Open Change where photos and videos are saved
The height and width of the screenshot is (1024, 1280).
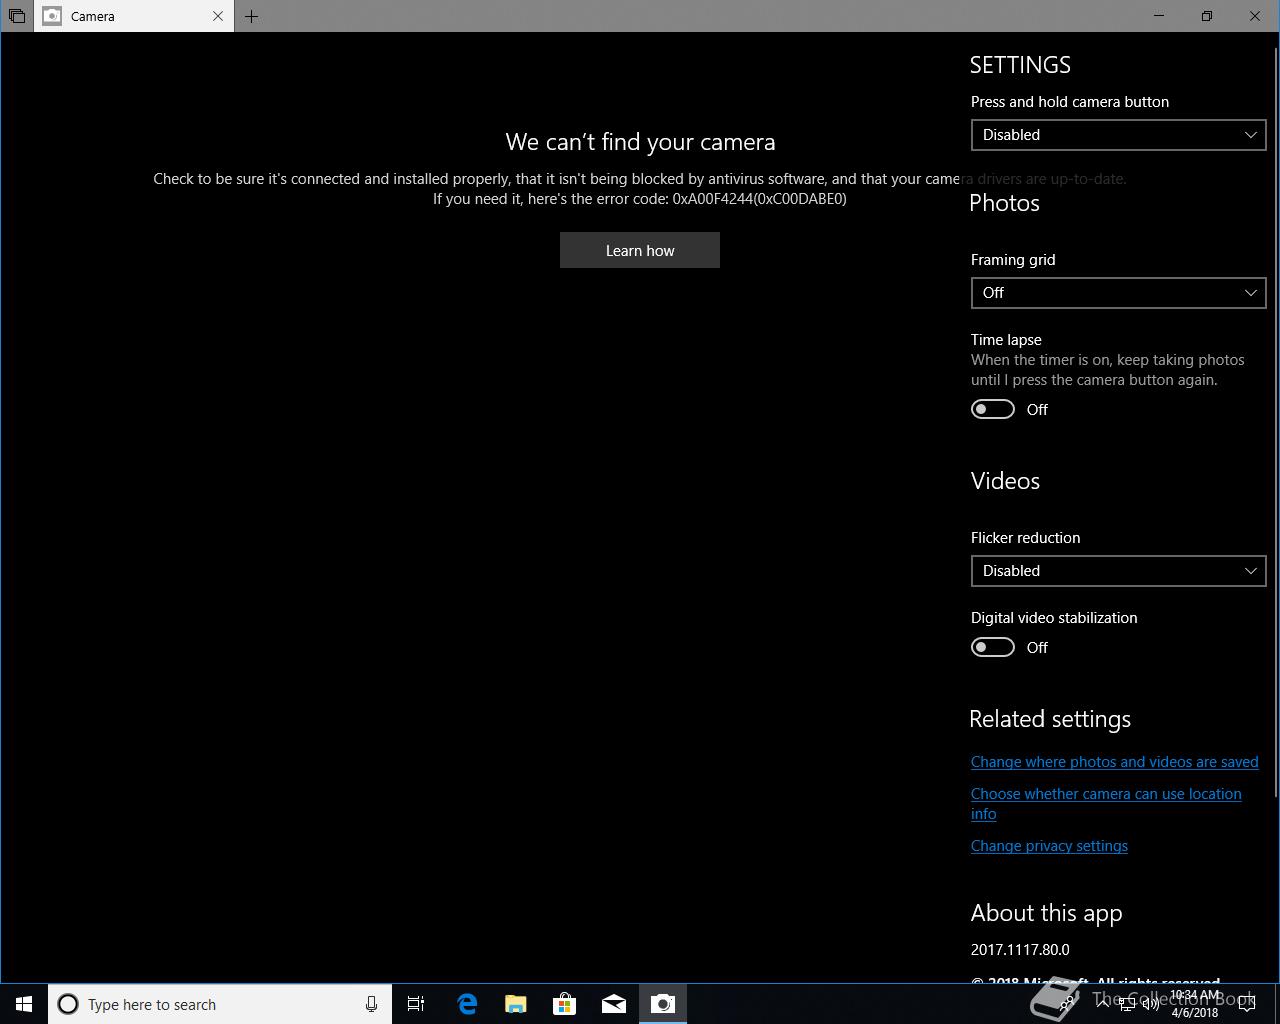(x=1114, y=762)
